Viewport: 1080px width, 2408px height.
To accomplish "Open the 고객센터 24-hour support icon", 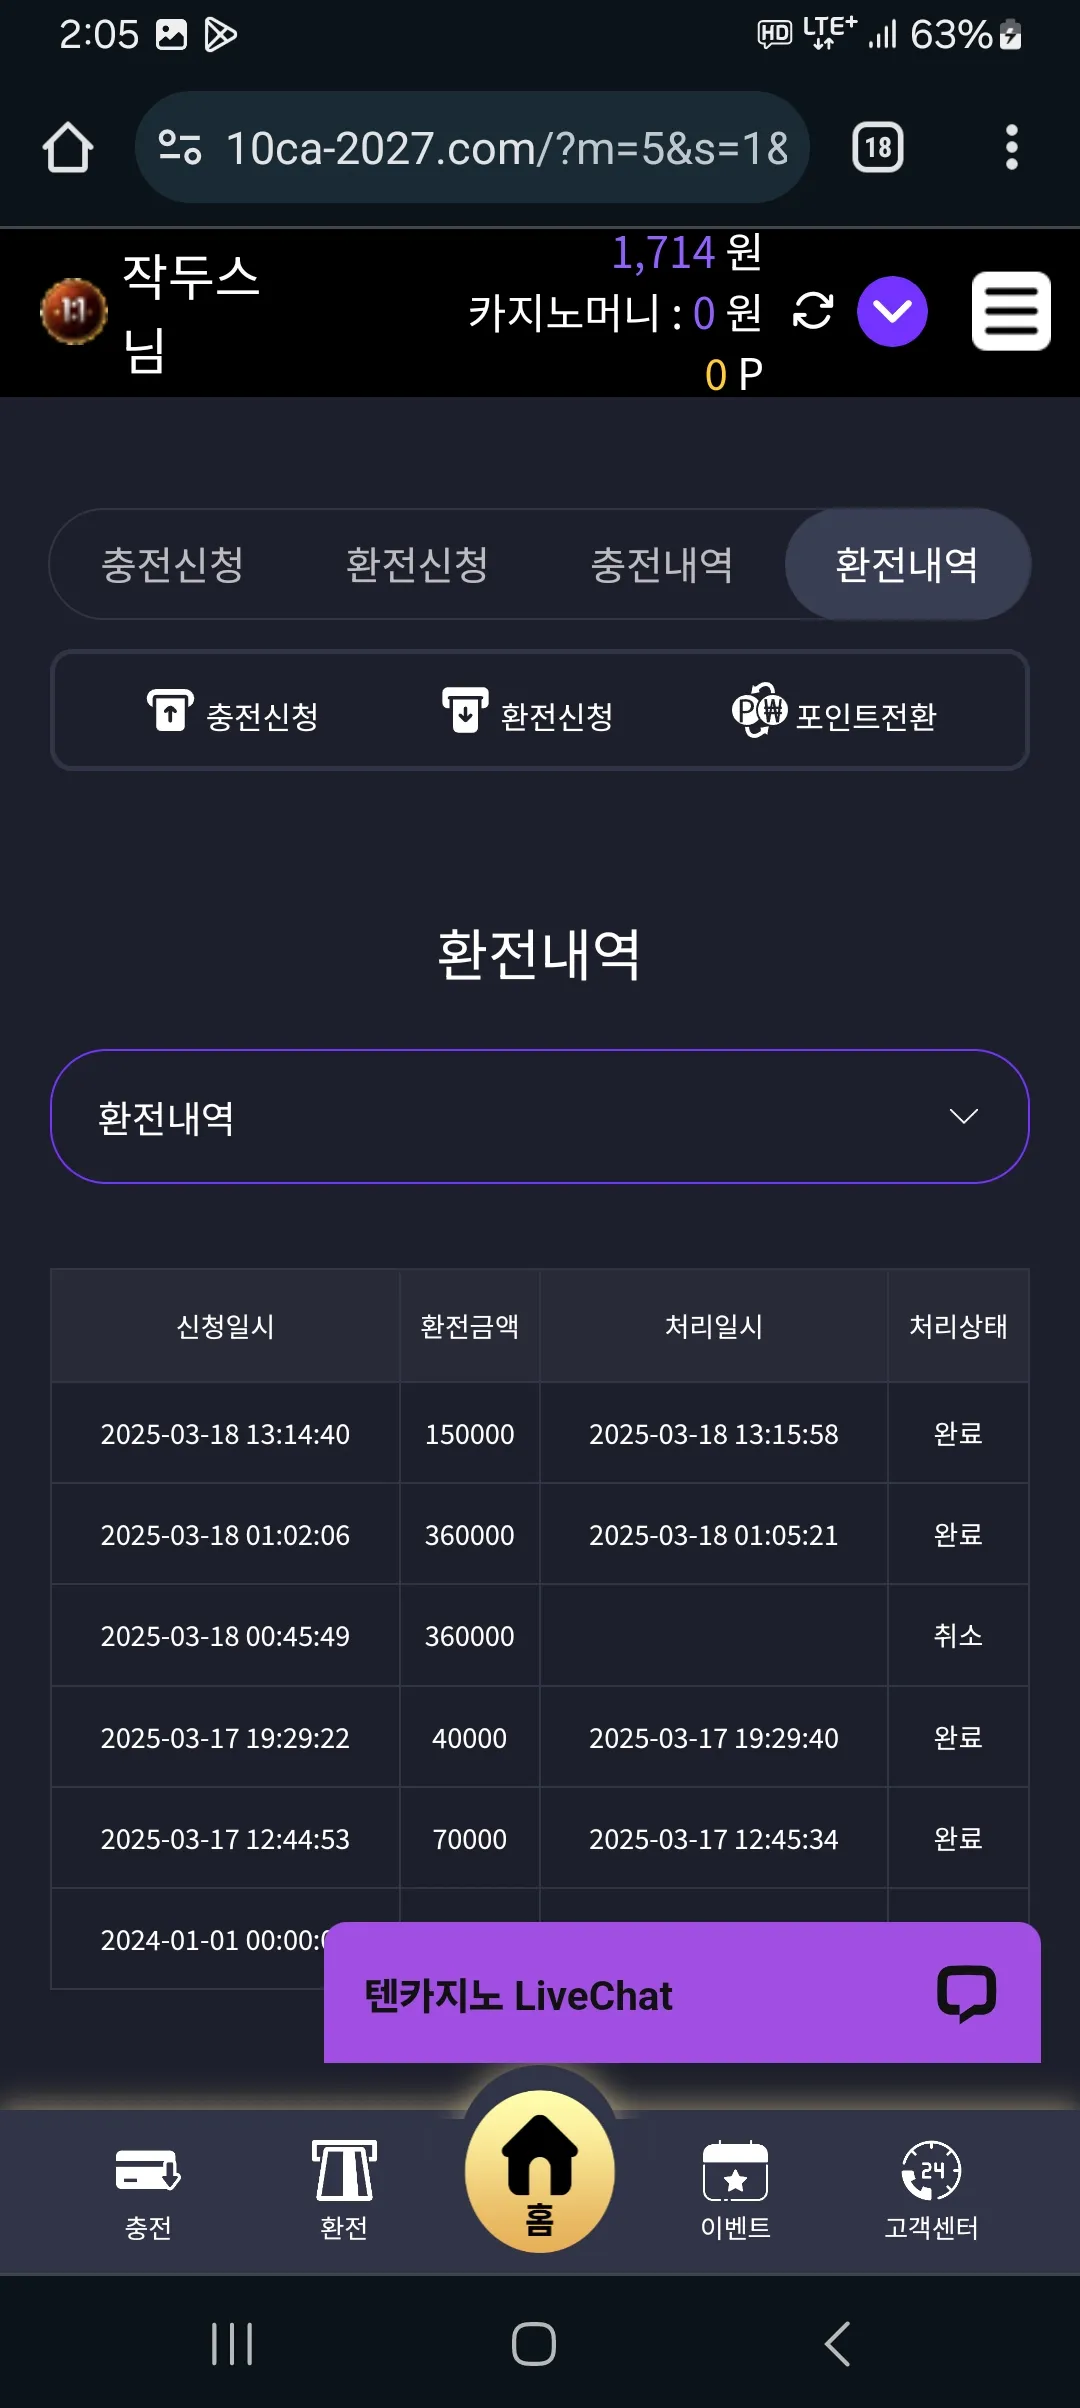I will pyautogui.click(x=931, y=2190).
